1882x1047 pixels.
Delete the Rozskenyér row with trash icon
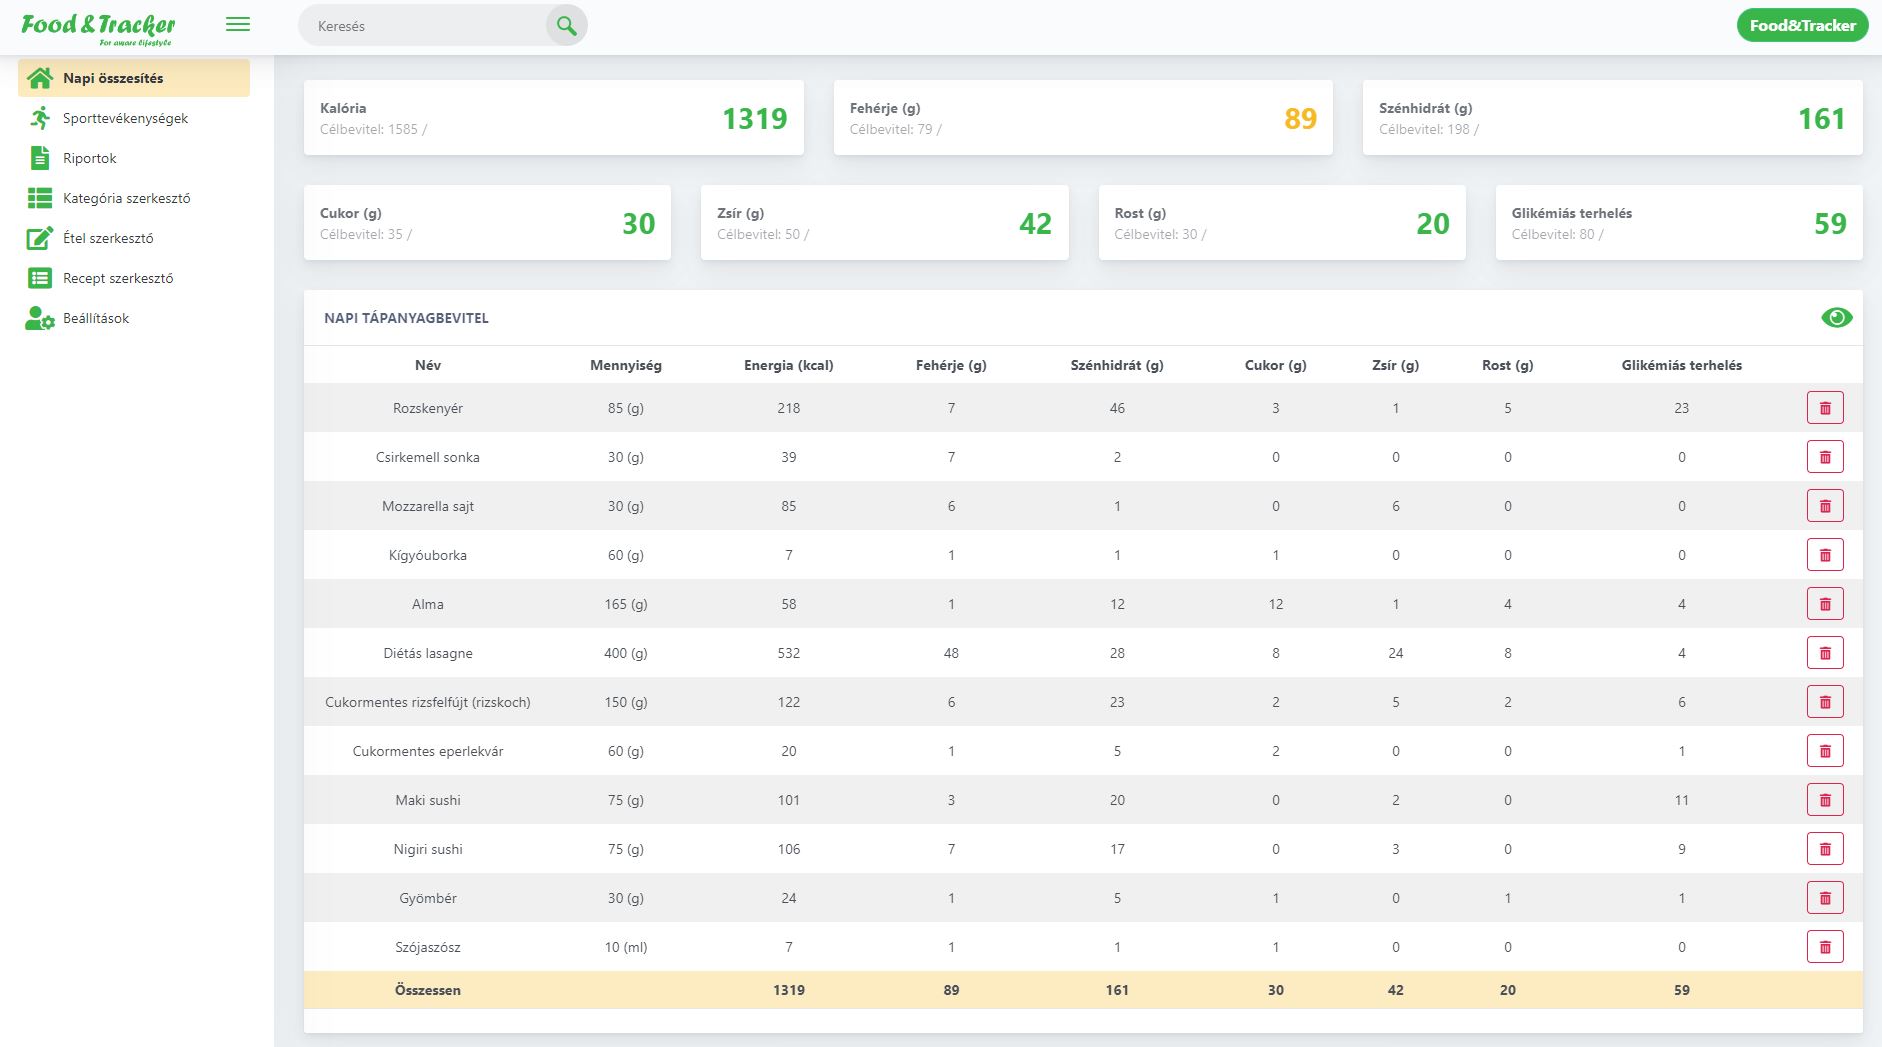(1825, 408)
